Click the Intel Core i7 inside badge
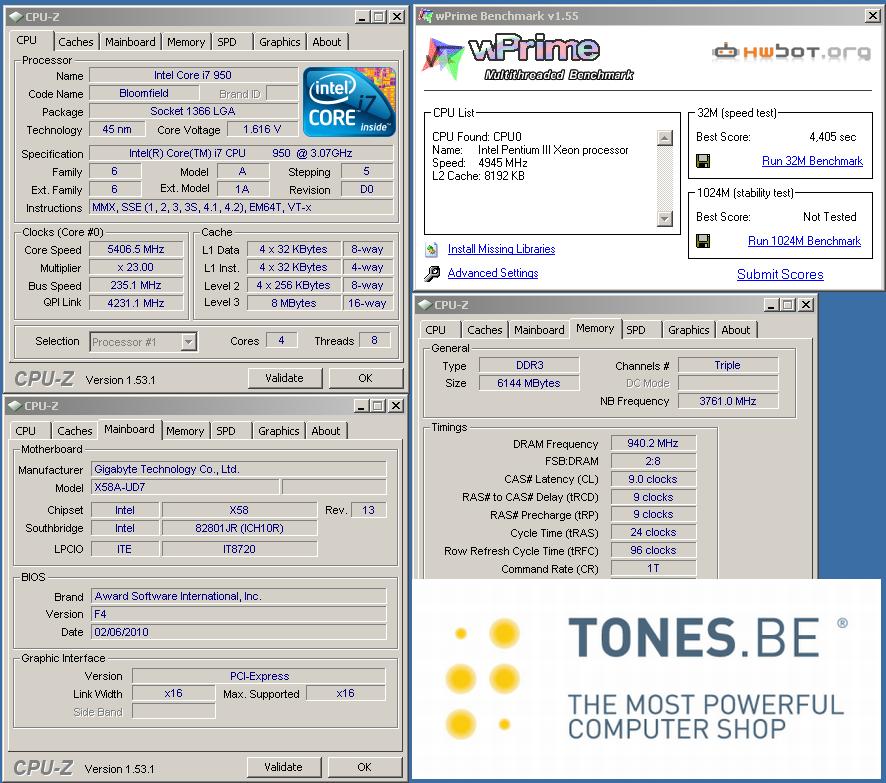 point(349,102)
